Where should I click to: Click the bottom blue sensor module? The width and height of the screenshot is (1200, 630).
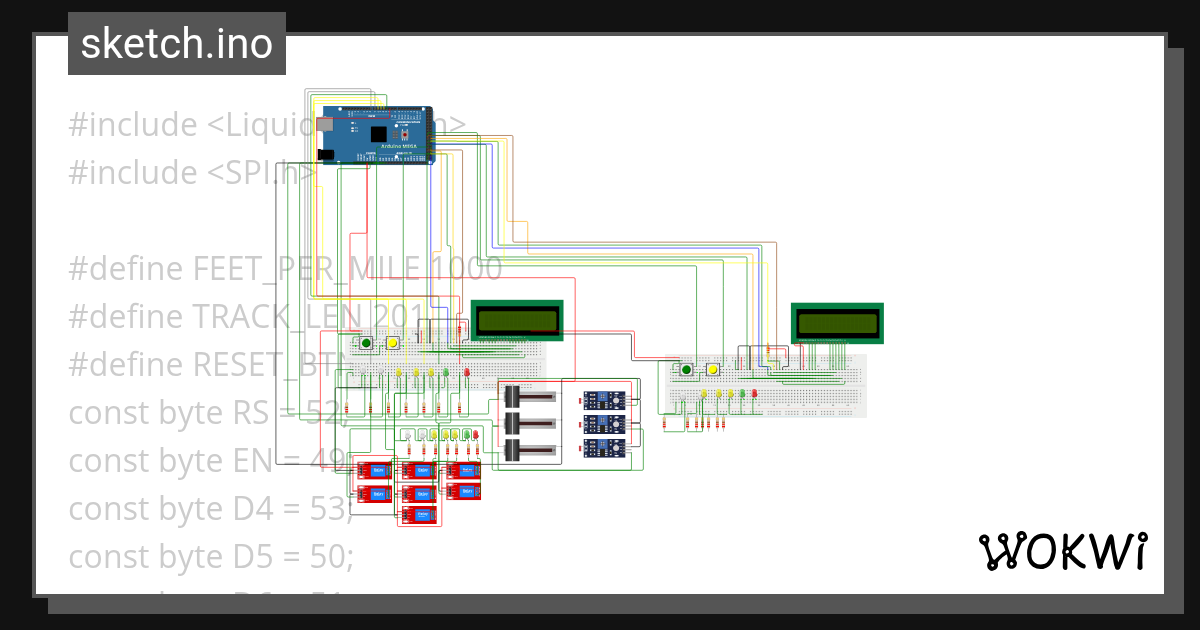click(x=604, y=447)
